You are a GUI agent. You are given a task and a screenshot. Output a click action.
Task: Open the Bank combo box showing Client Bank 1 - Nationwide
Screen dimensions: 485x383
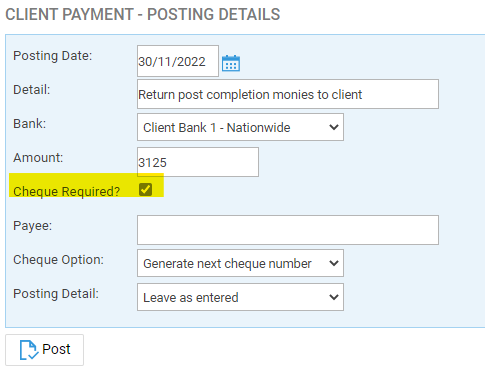240,127
